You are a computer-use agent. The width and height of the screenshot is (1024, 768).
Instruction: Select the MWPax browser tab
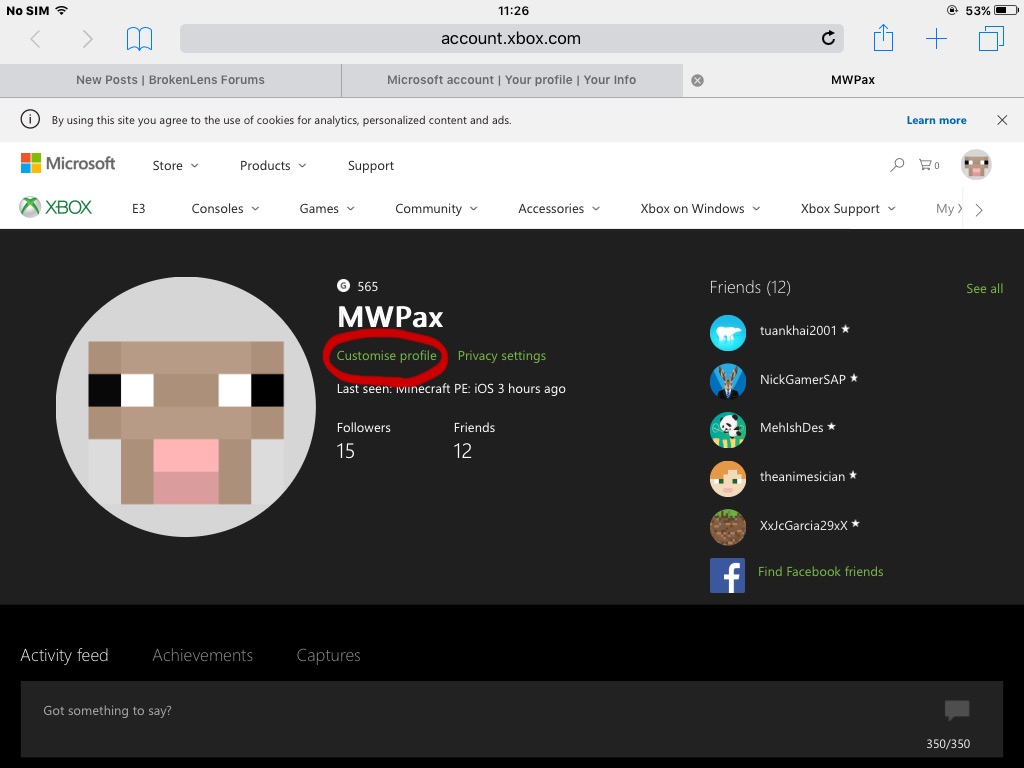coord(853,80)
